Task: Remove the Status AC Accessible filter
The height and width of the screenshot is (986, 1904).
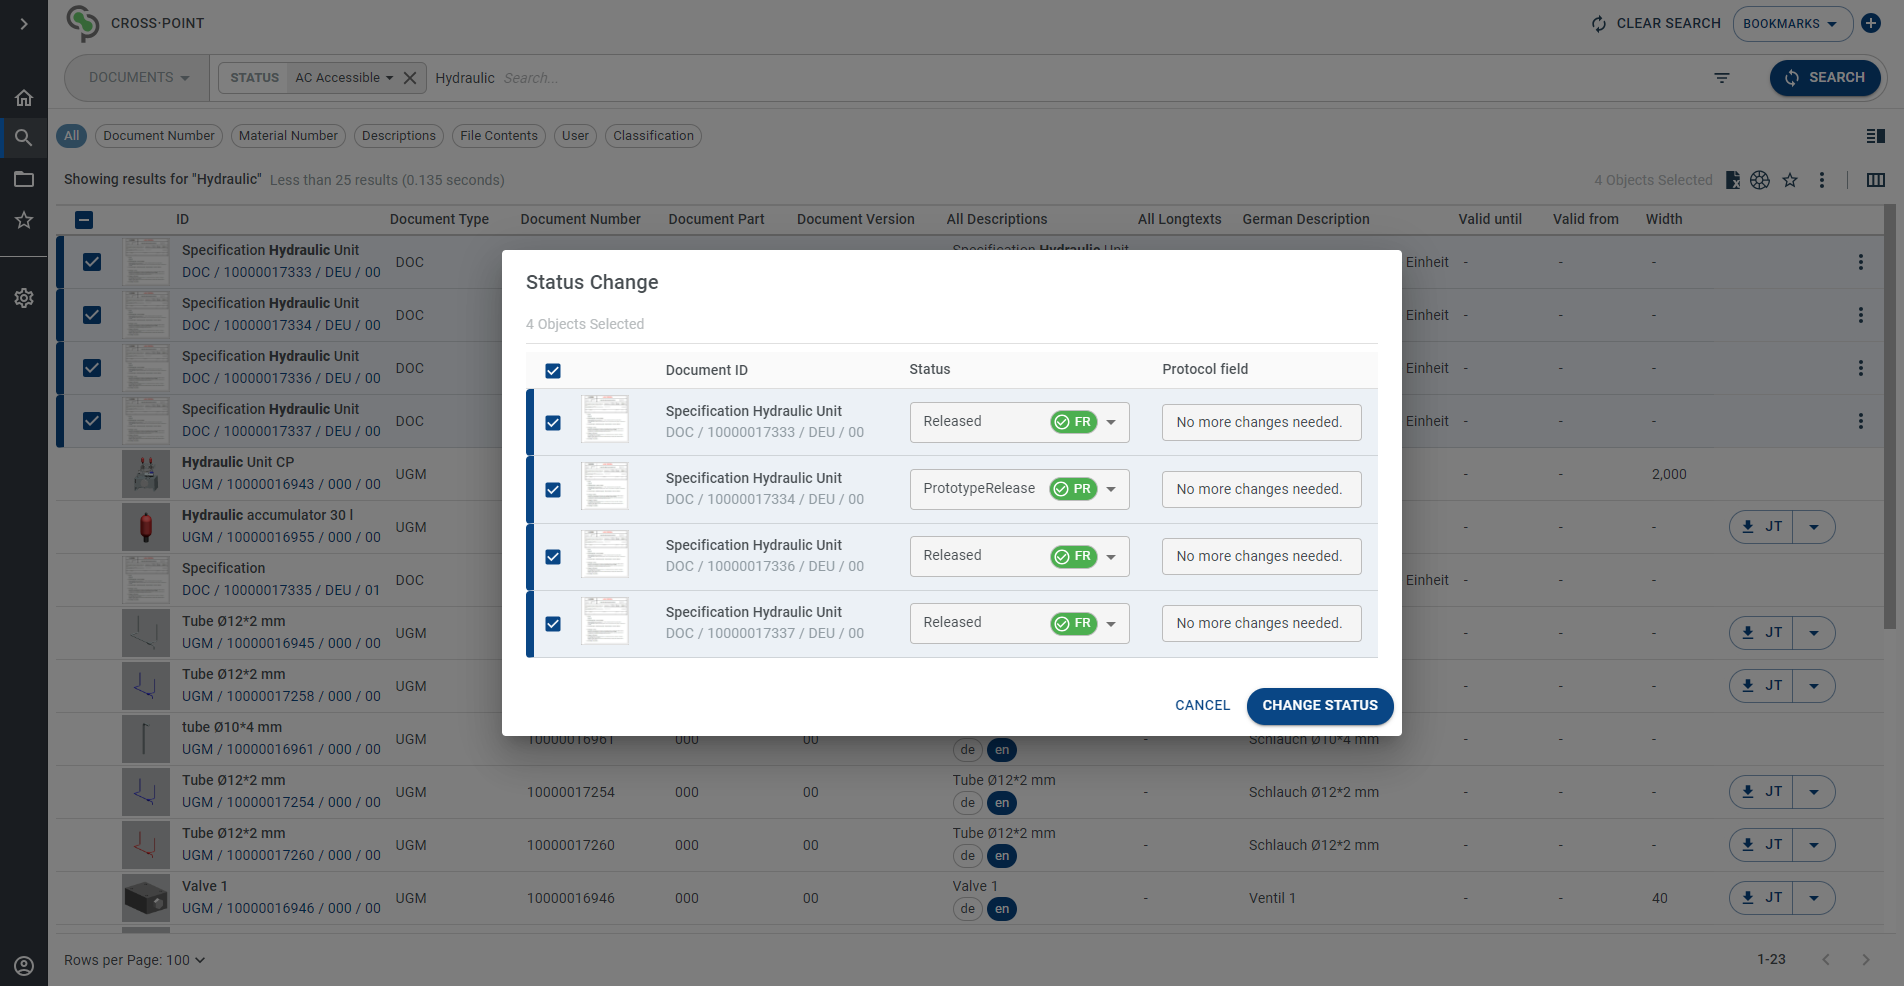Action: tap(410, 78)
